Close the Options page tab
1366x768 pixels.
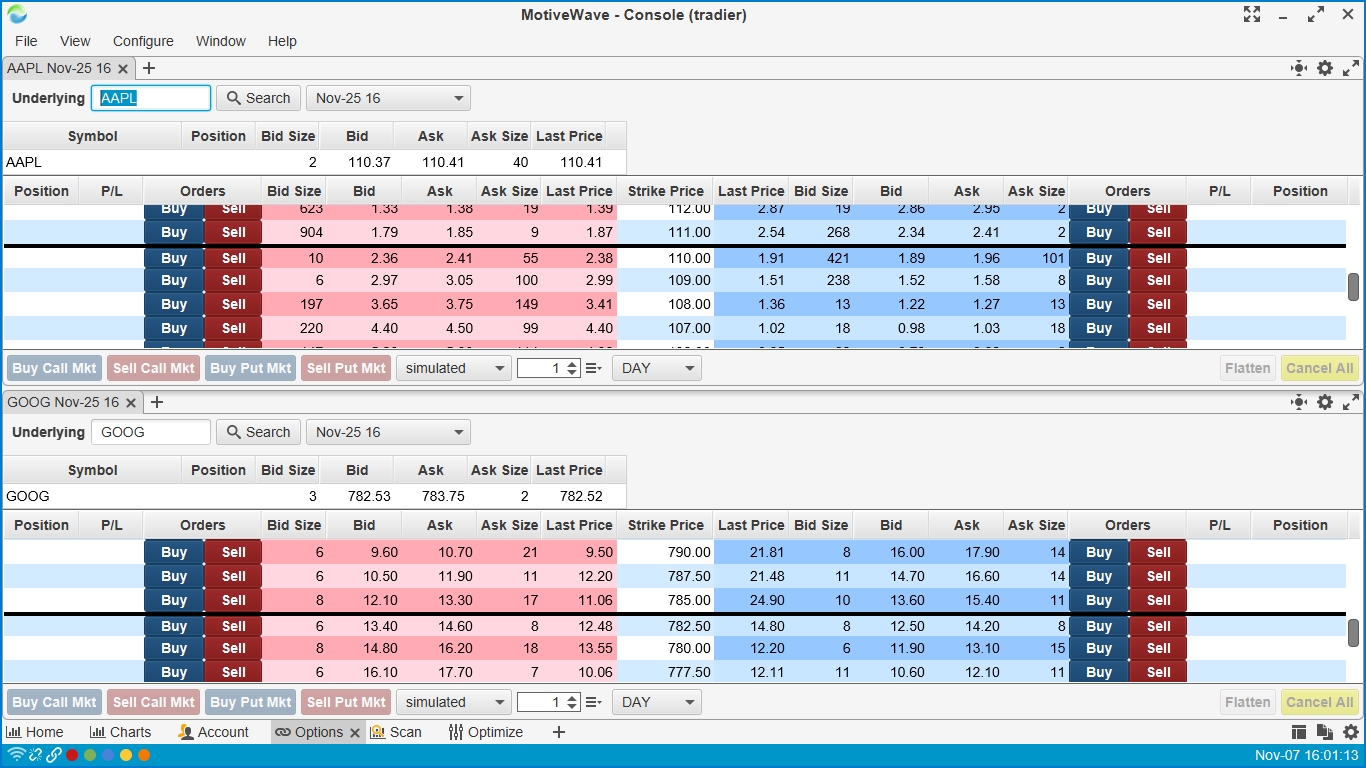(354, 733)
